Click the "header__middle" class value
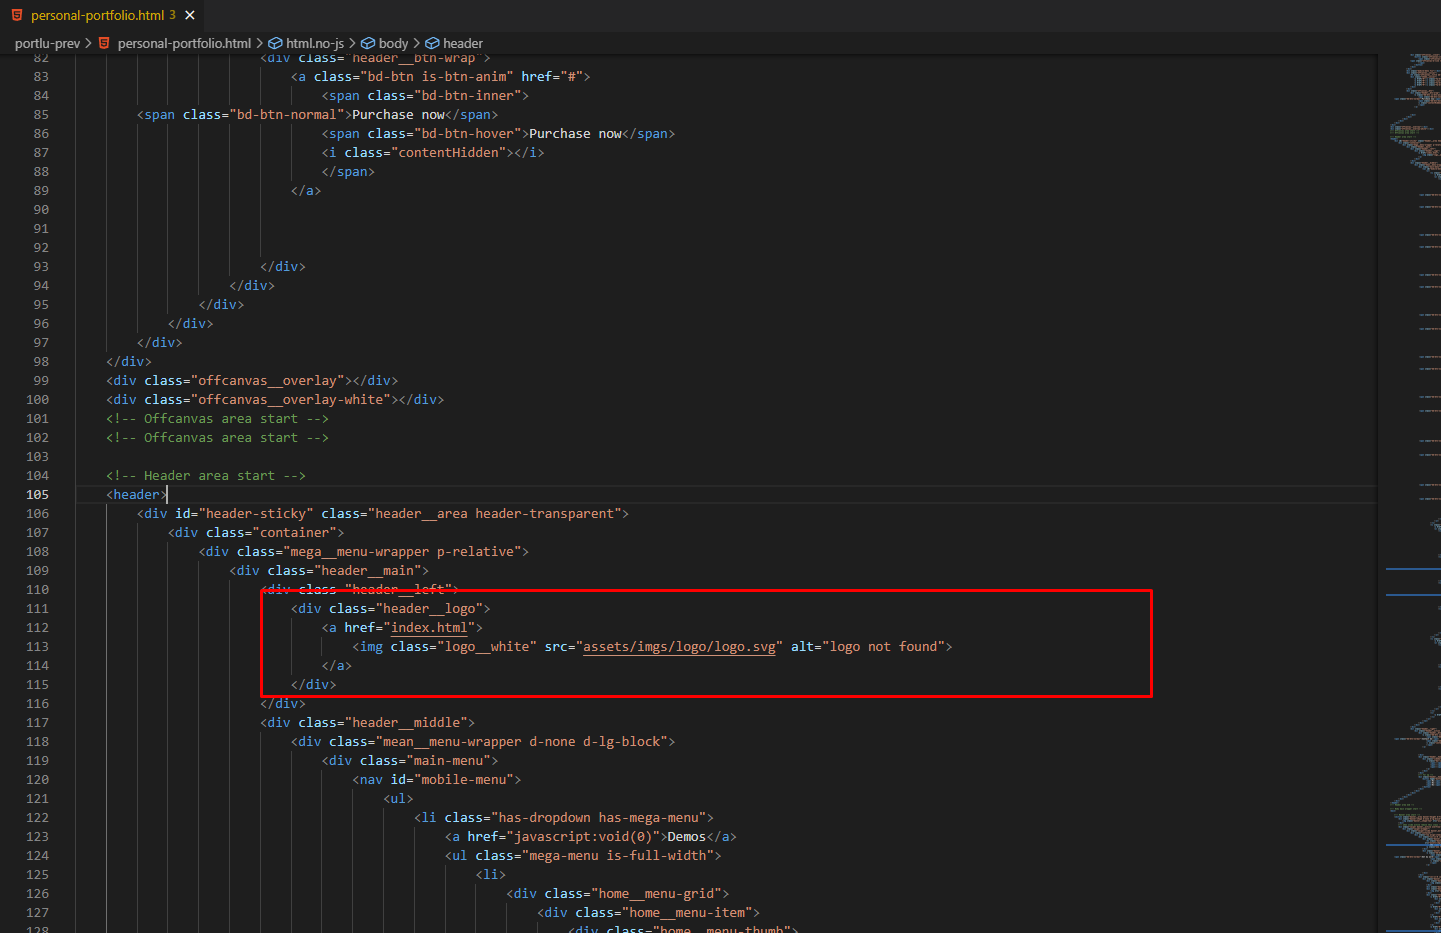This screenshot has height=933, width=1441. click(406, 723)
